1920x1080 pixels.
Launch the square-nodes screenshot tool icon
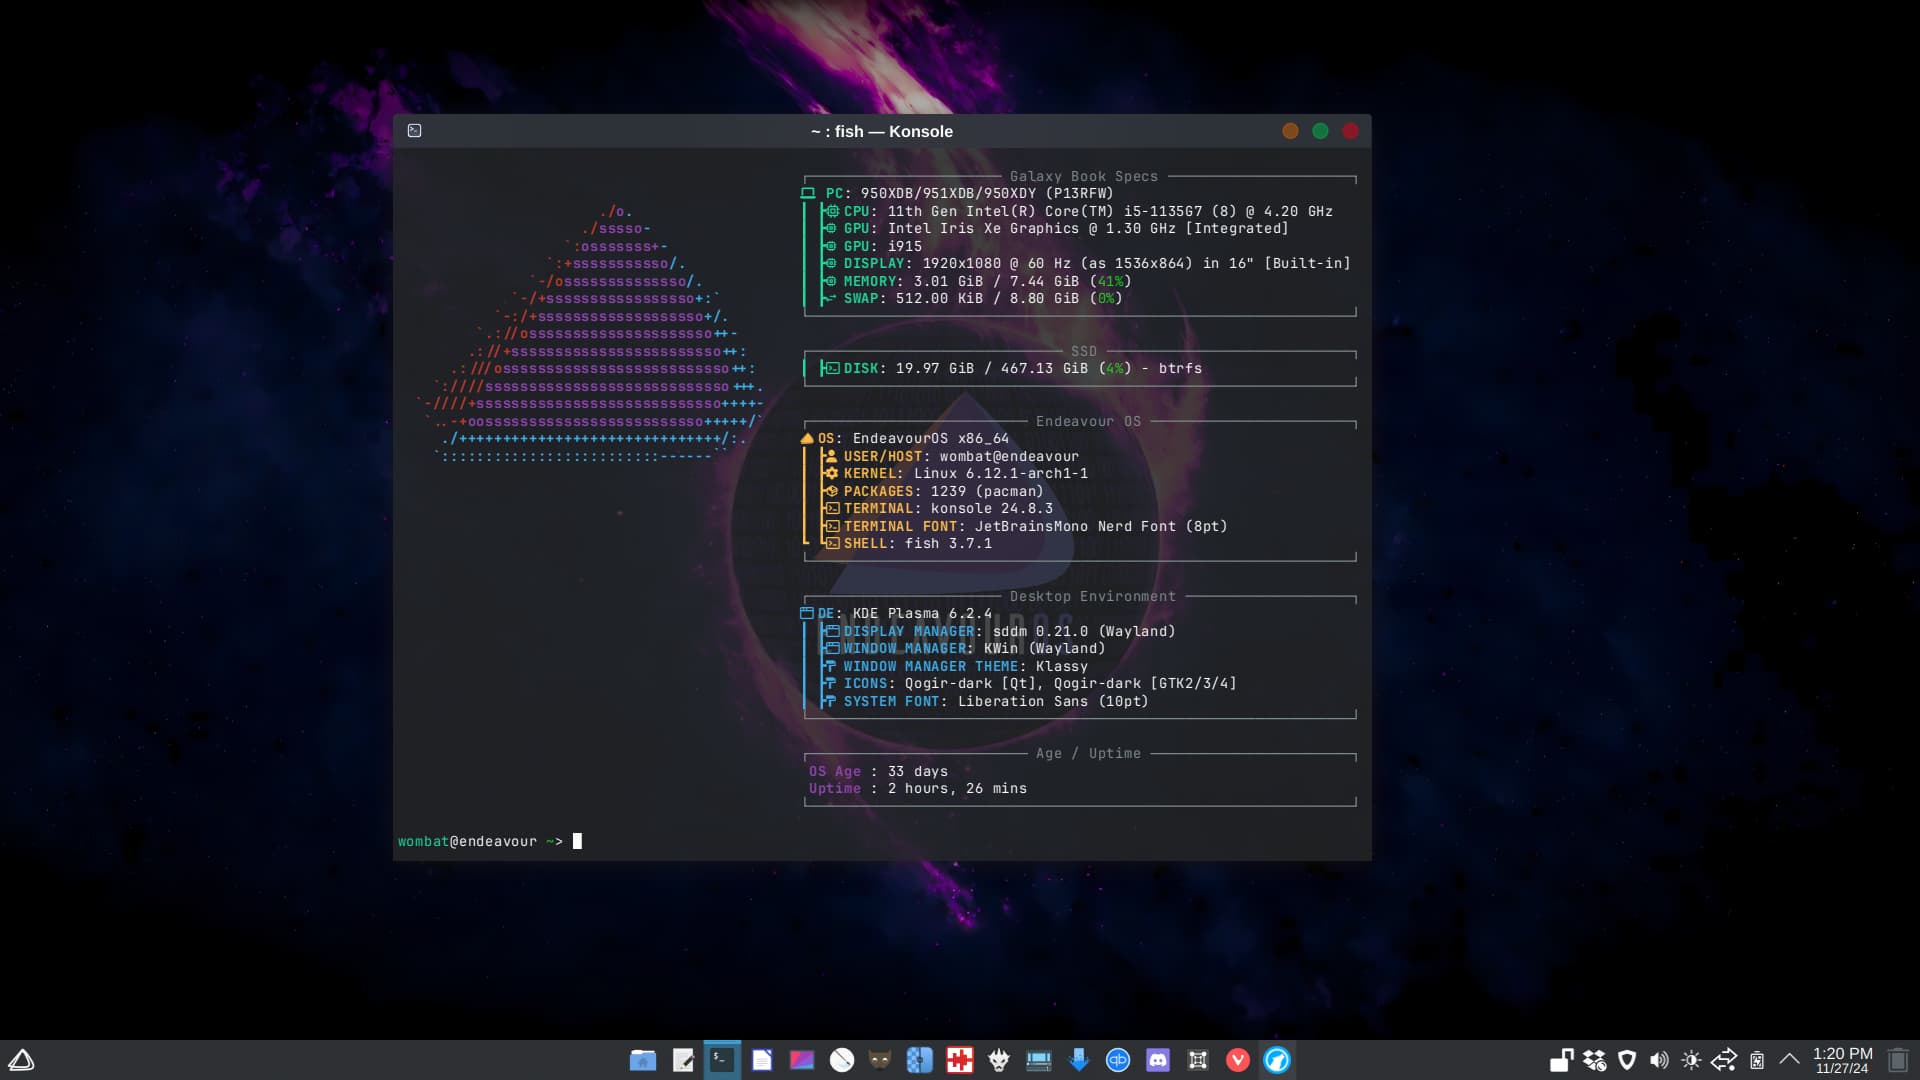(1198, 1060)
